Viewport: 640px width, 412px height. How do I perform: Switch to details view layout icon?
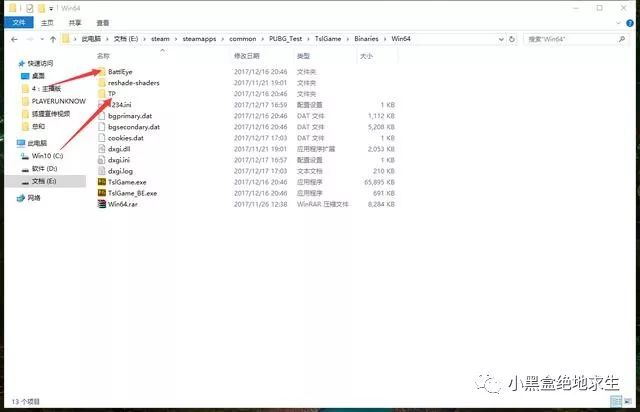[616, 401]
